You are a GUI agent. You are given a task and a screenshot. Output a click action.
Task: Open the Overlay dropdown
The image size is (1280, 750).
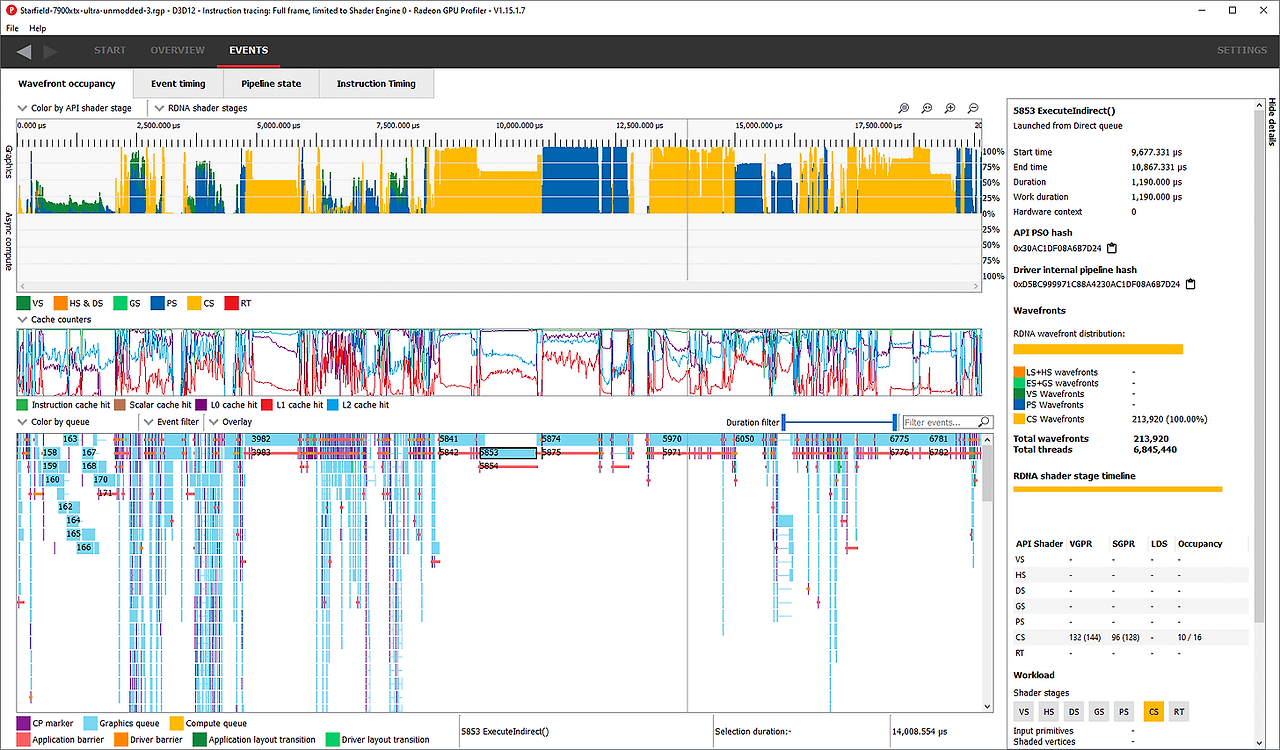(229, 422)
